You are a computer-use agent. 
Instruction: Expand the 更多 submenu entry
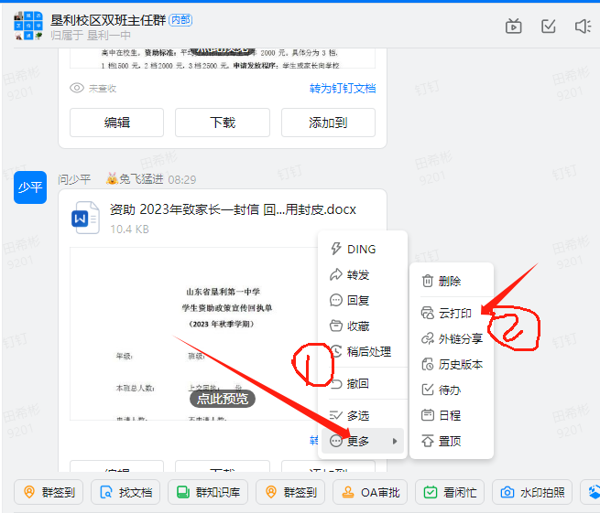coord(362,441)
